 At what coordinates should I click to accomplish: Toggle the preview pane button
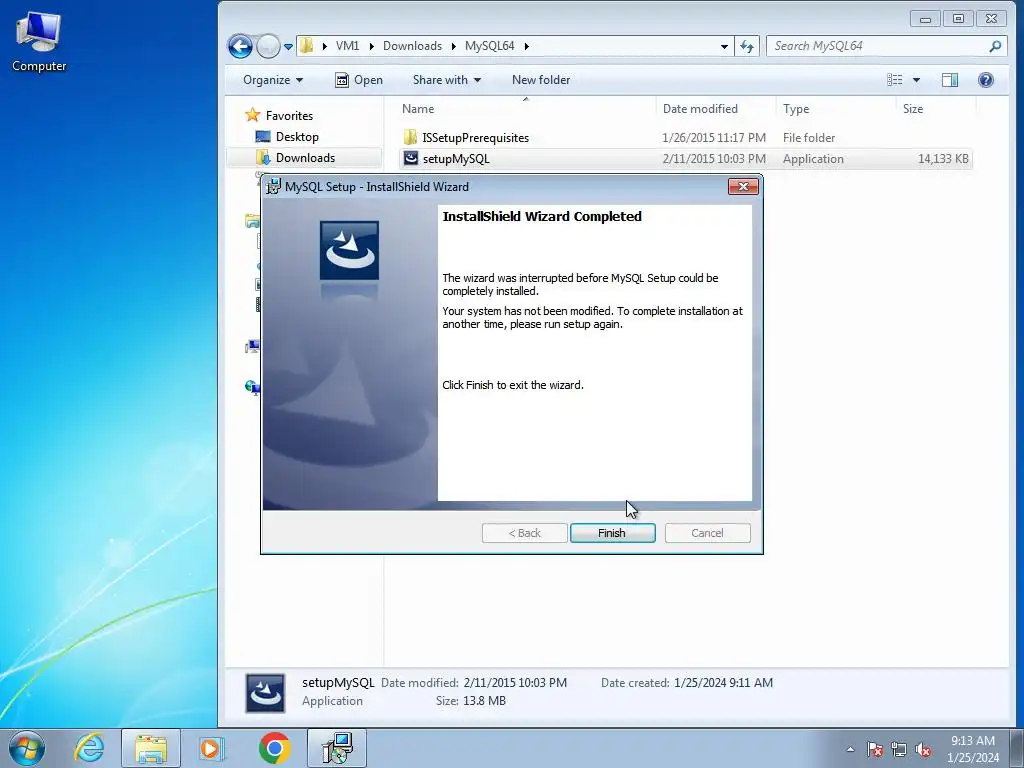point(950,80)
